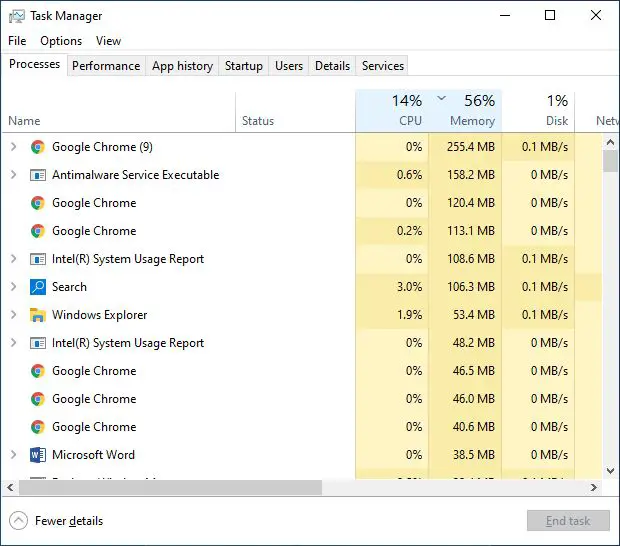Expand the Microsoft Word process group
Viewport: 620px width, 546px height.
[13, 455]
